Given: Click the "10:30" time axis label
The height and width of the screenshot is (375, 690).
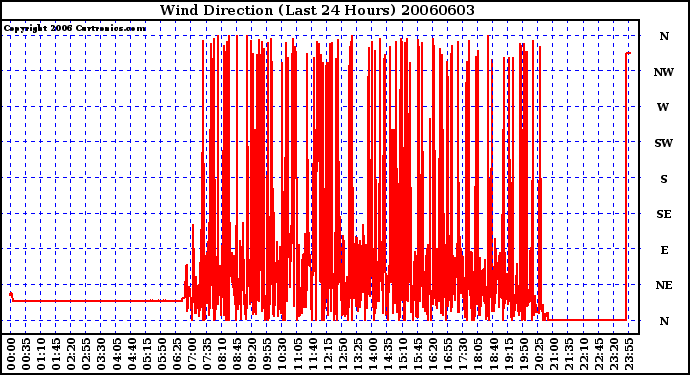Looking at the screenshot, I should tap(282, 354).
